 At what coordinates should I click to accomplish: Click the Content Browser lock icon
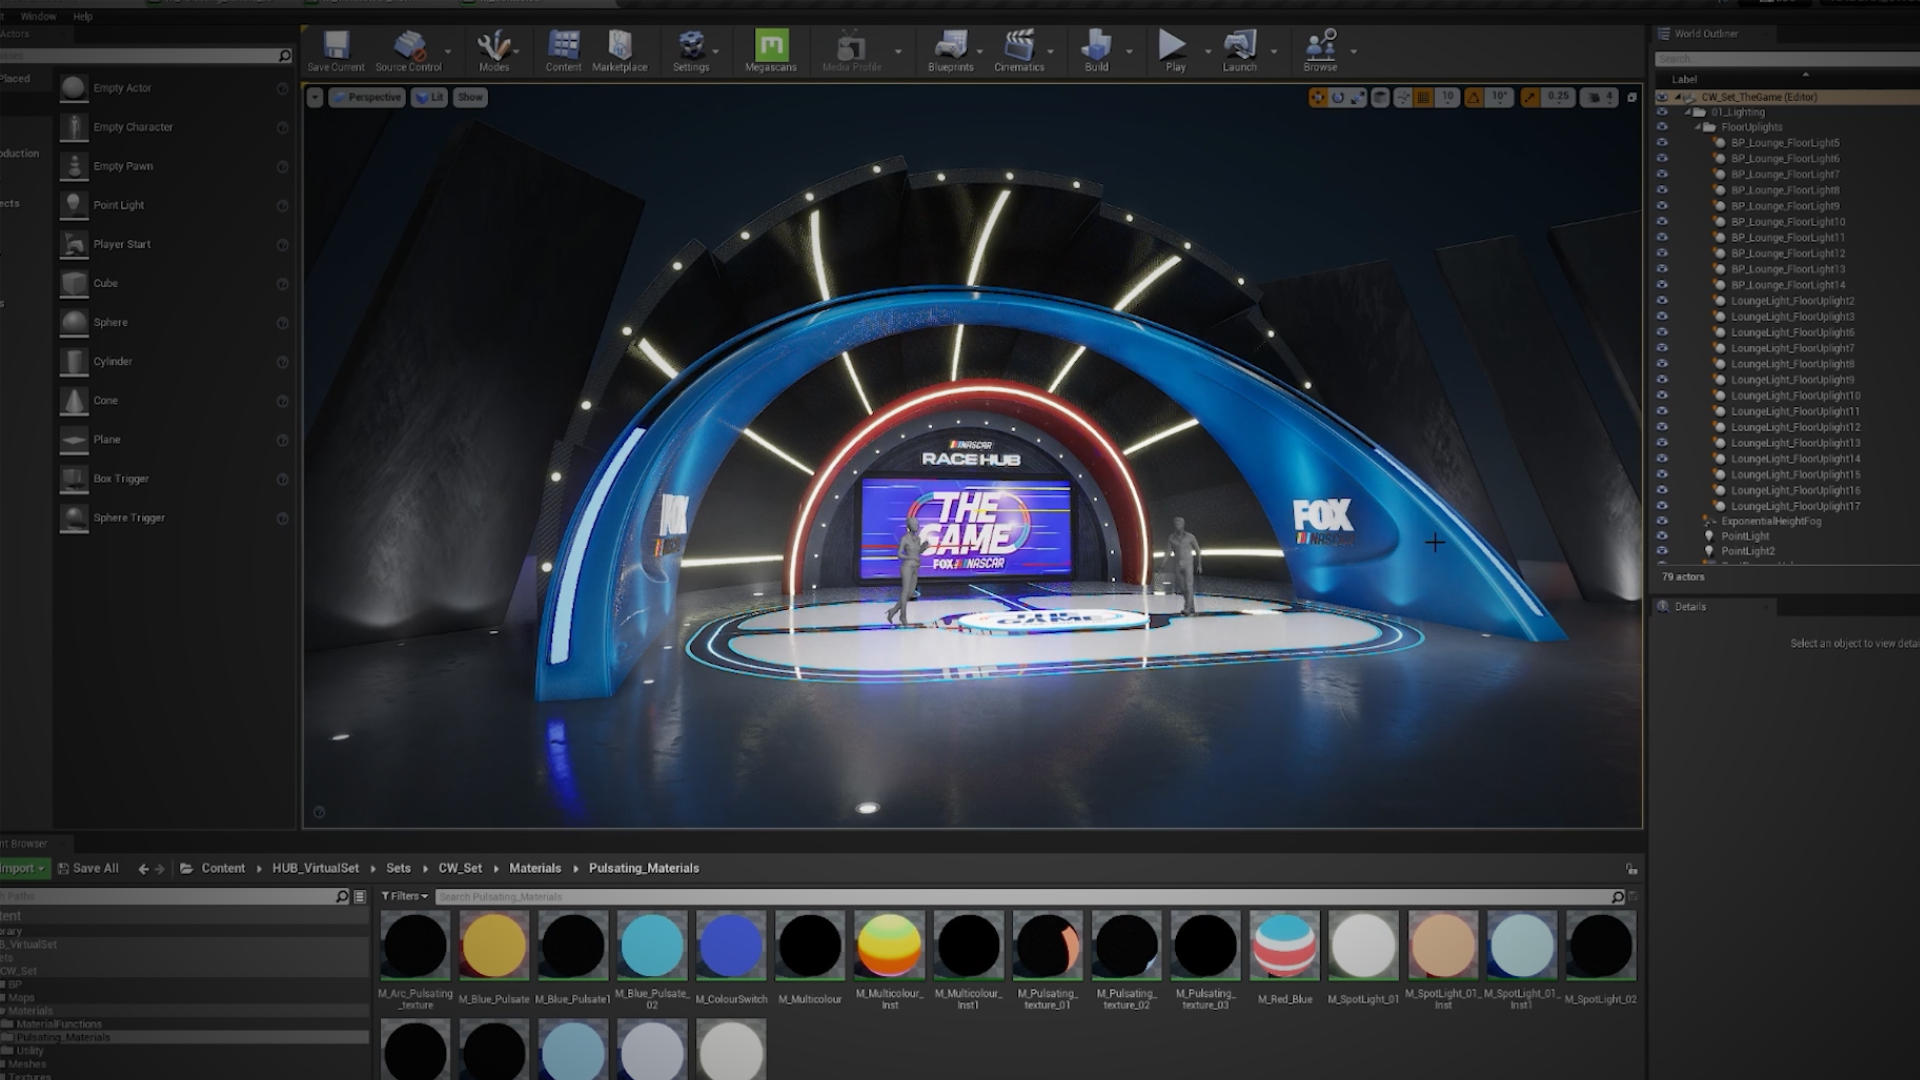[x=1632, y=869]
